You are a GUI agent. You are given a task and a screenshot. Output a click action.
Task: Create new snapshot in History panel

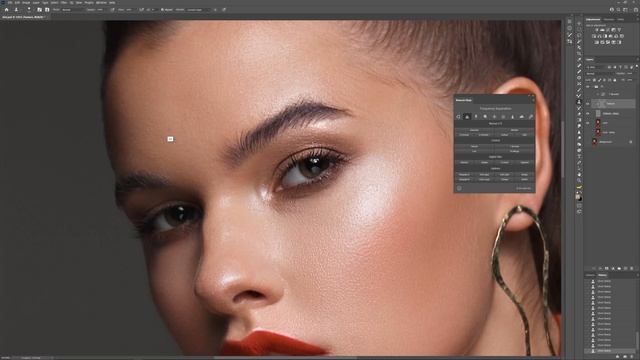pyautogui.click(x=625, y=356)
